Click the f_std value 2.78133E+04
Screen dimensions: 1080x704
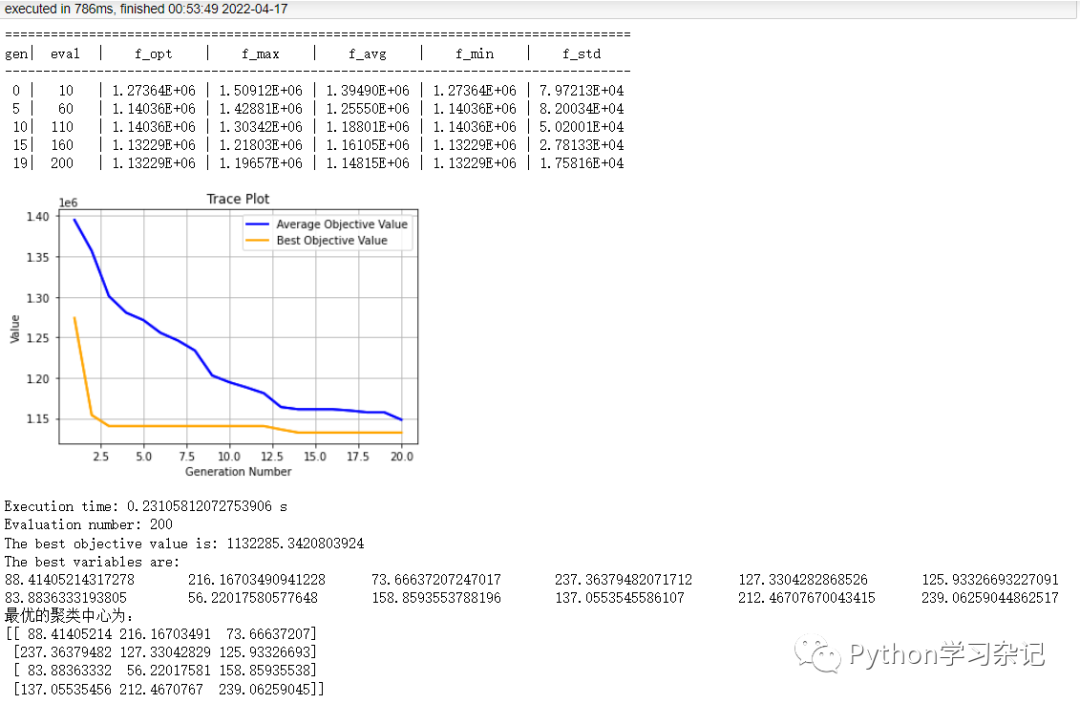click(582, 145)
